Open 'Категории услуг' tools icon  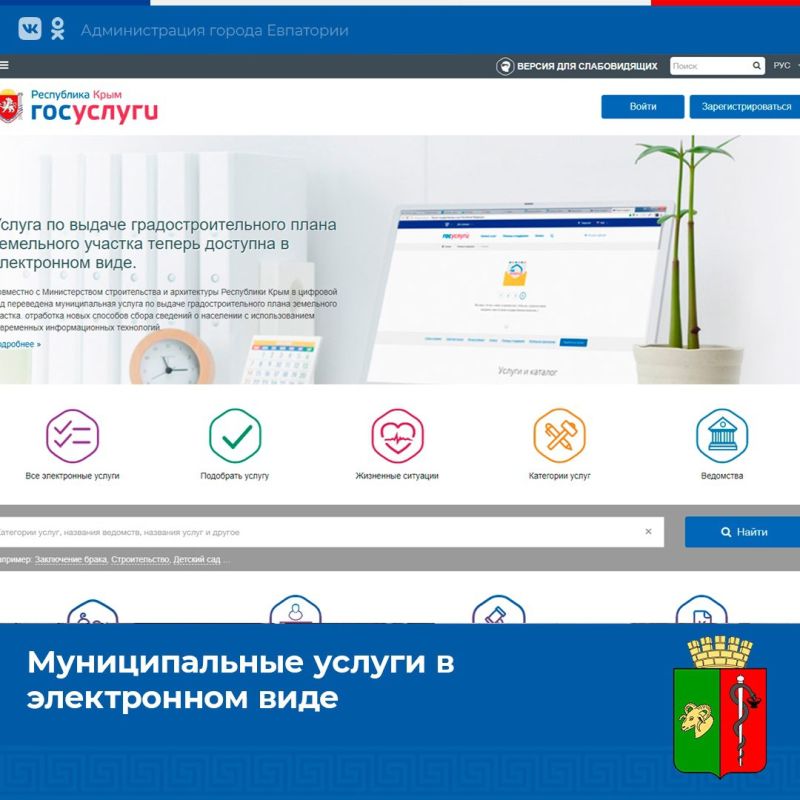pos(559,436)
